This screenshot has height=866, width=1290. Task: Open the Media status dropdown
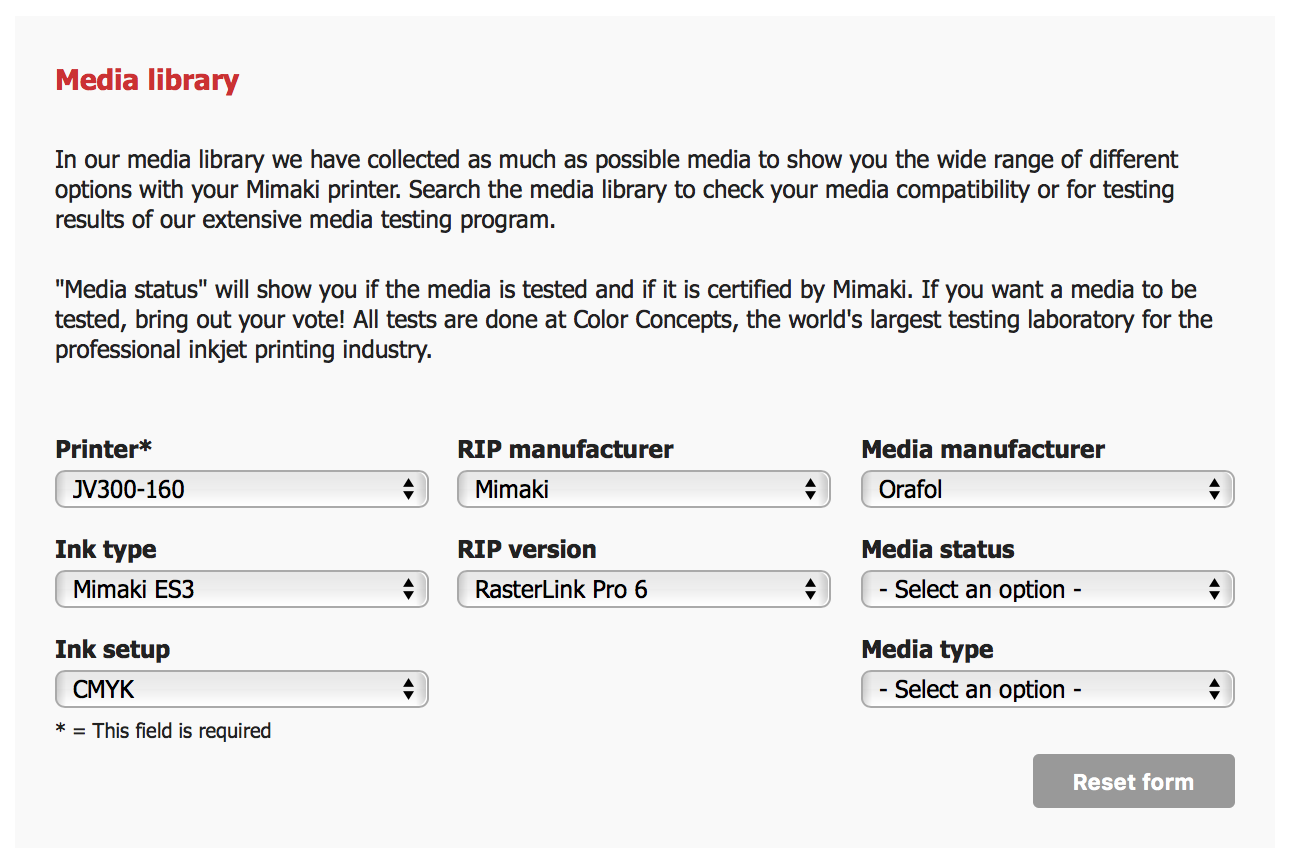pos(1048,589)
